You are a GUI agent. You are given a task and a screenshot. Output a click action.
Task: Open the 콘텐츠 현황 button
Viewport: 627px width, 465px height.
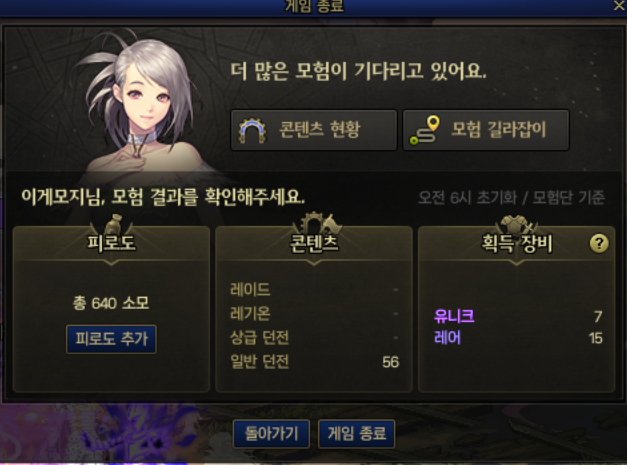[x=314, y=130]
